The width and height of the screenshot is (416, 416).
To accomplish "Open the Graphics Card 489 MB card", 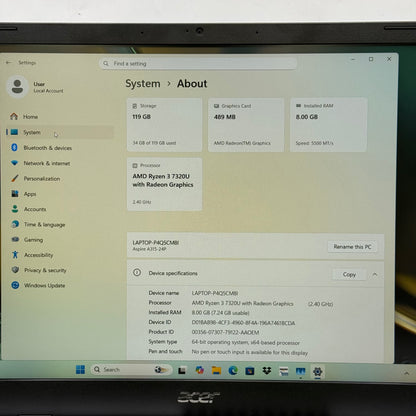I will point(246,125).
